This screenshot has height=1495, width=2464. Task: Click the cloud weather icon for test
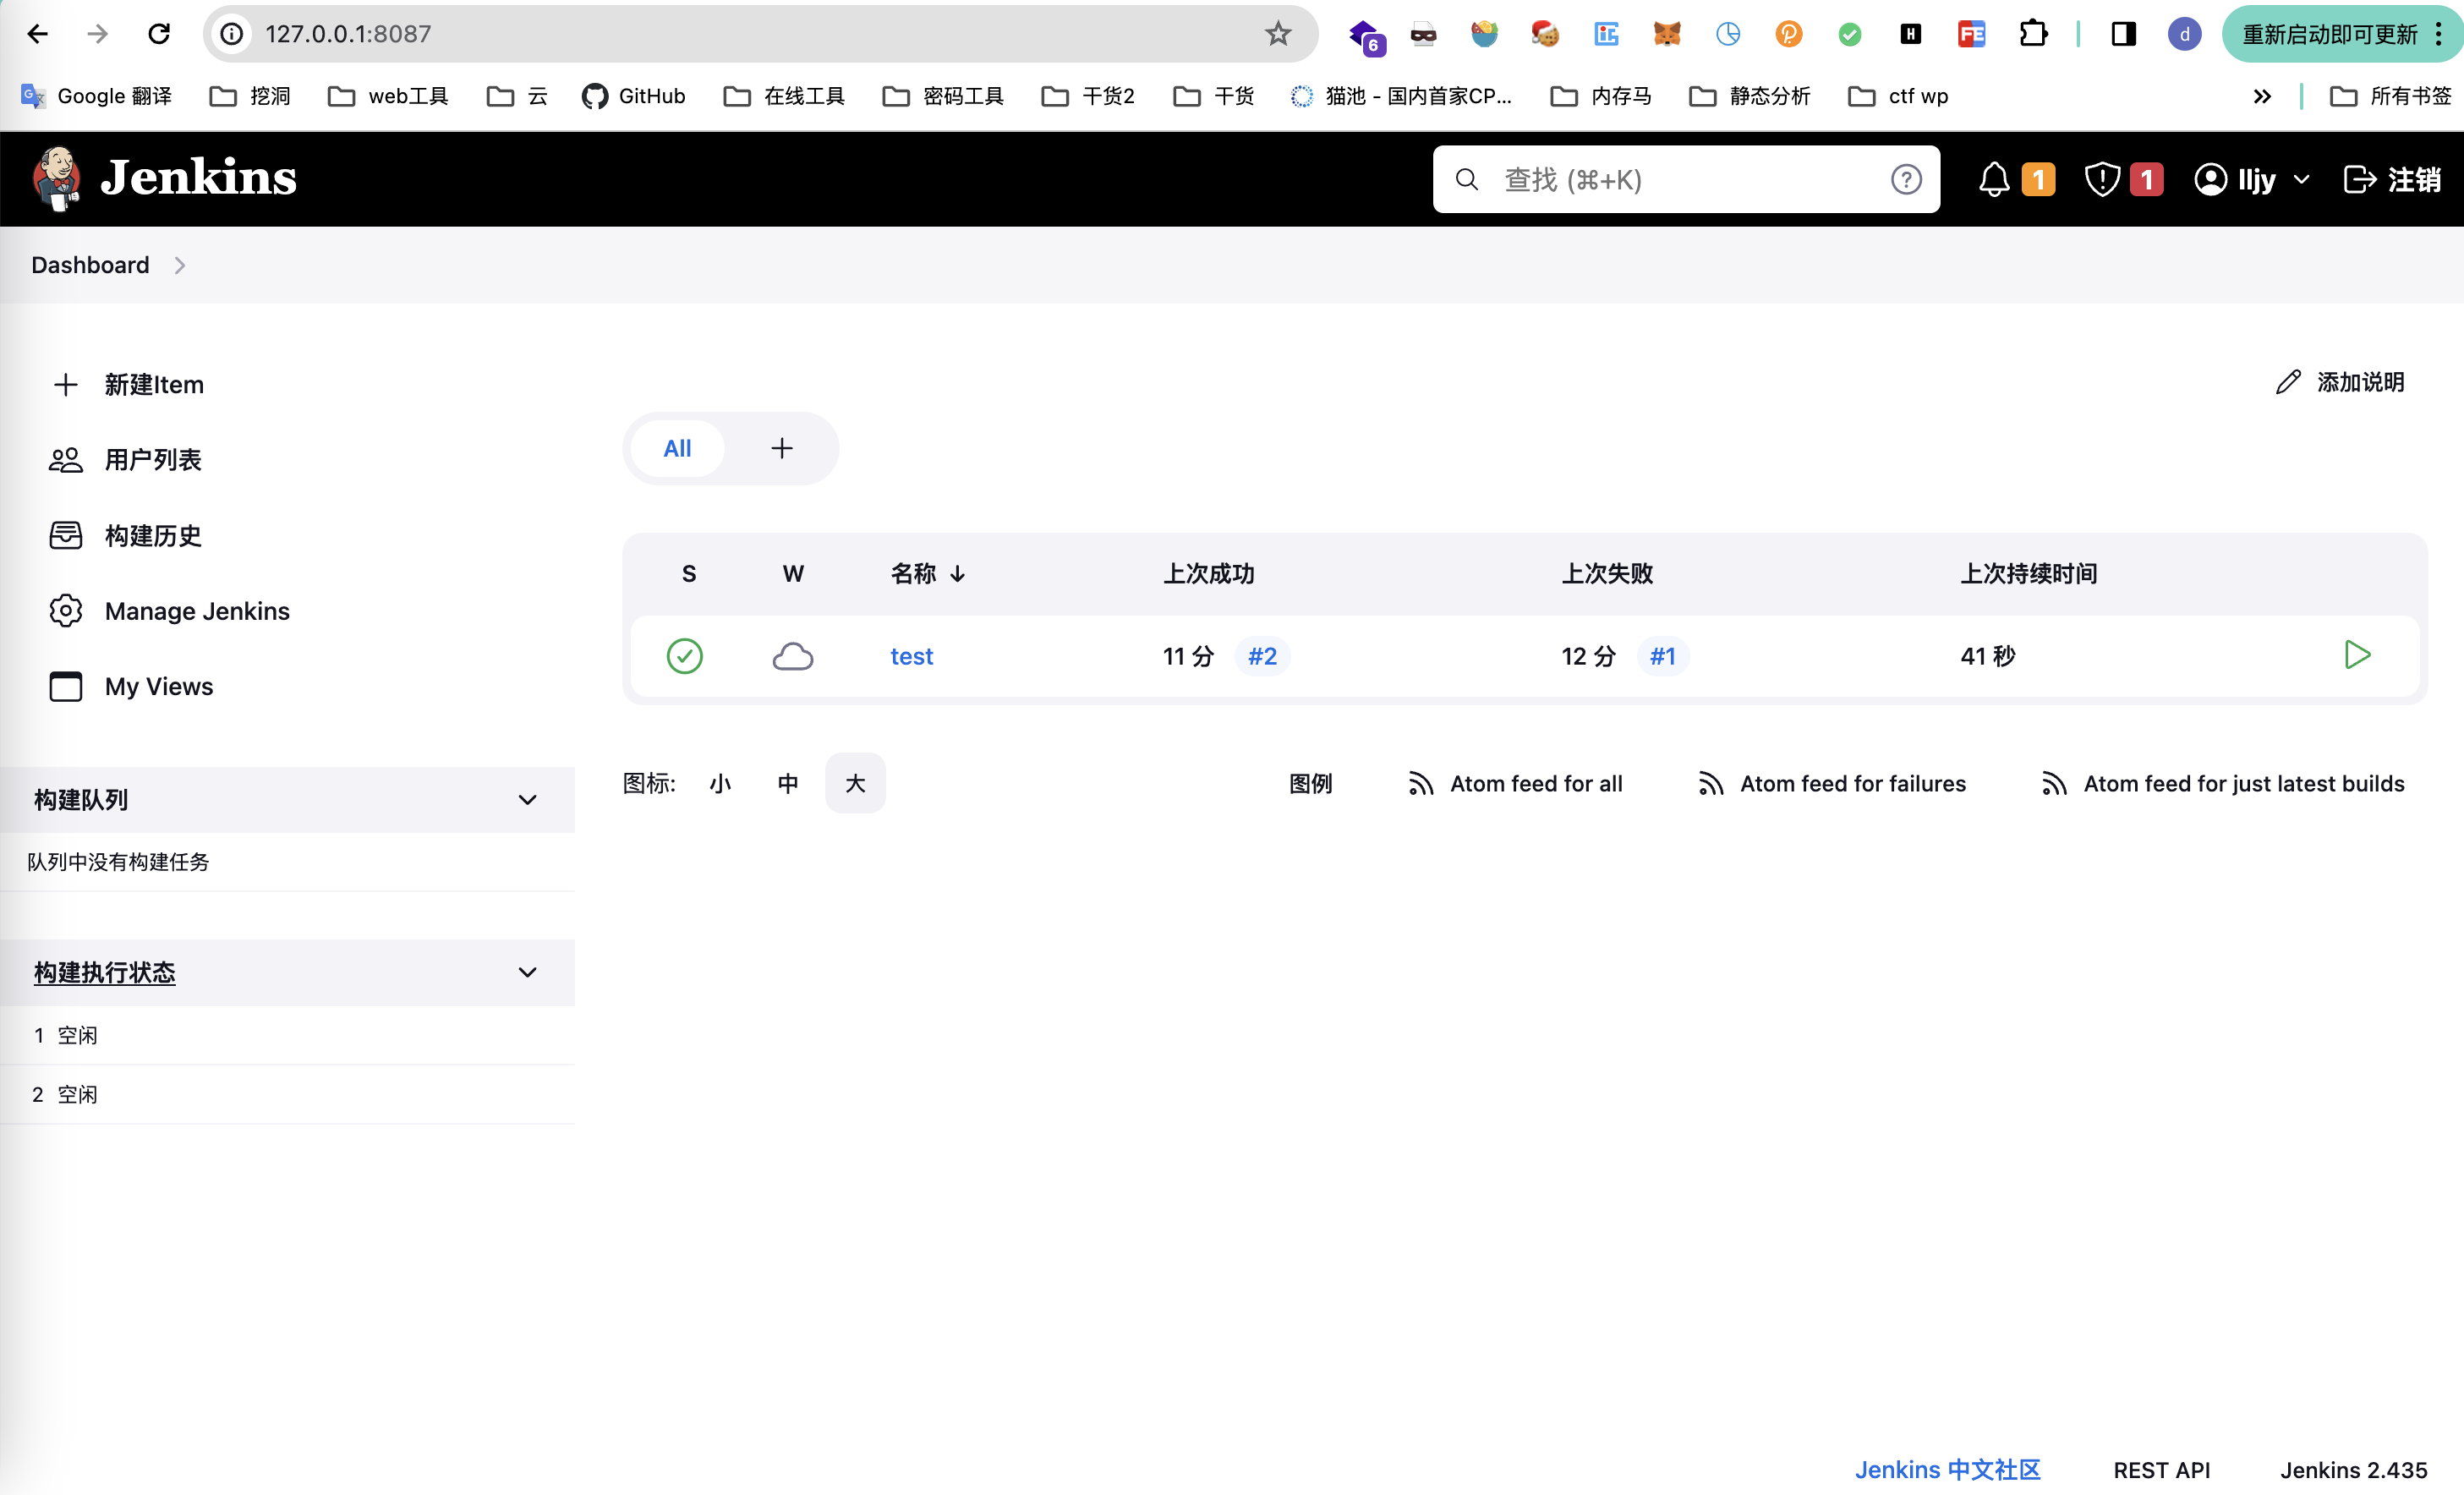(793, 656)
